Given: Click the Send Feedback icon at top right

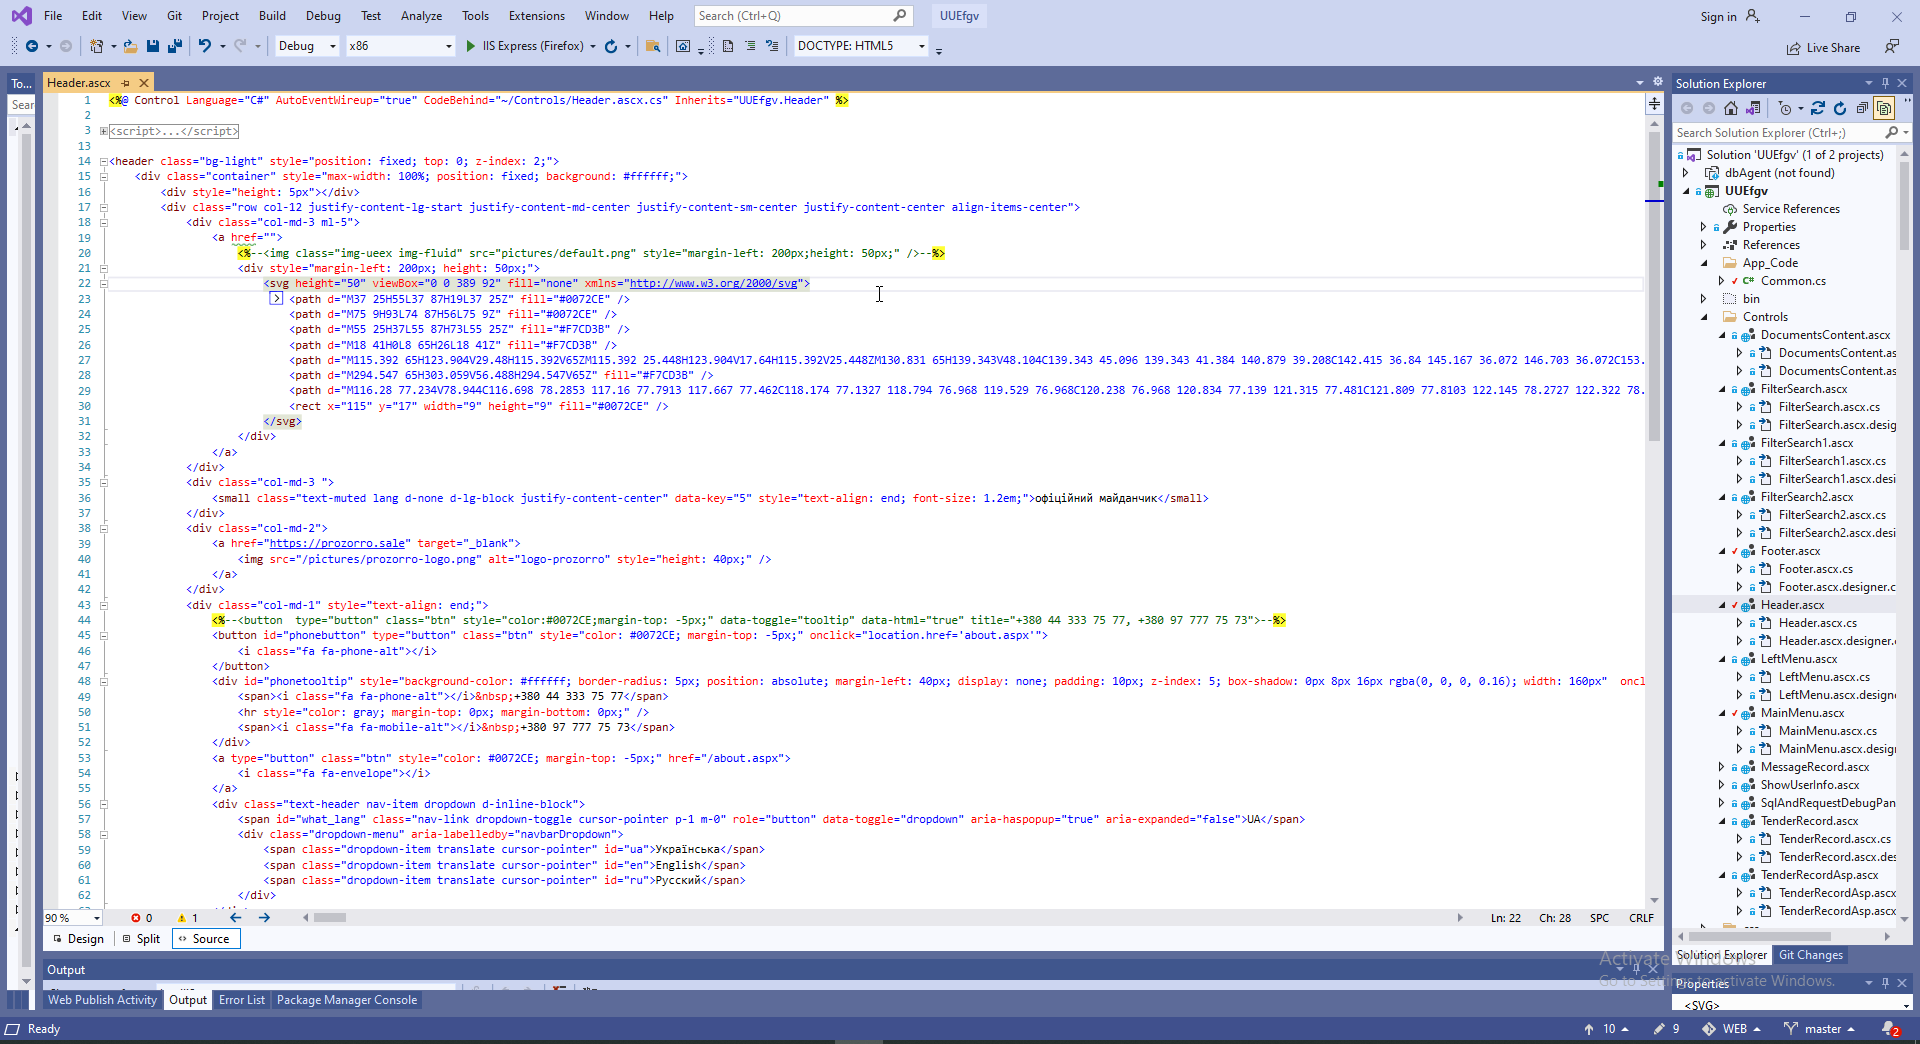Looking at the screenshot, I should (x=1891, y=47).
